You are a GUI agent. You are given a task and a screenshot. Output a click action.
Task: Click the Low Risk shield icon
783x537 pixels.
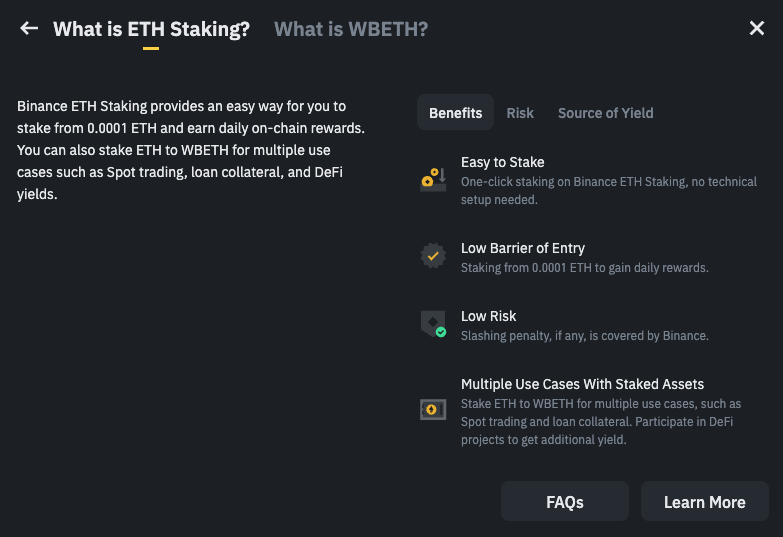coord(433,324)
